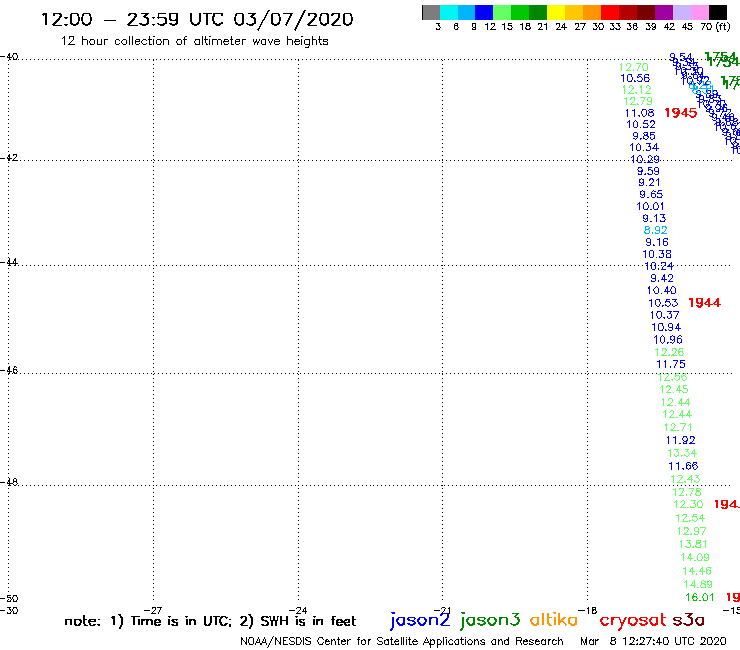The width and height of the screenshot is (740, 650).
Task: Click the 10.34 wave height value
Action: 644,147
